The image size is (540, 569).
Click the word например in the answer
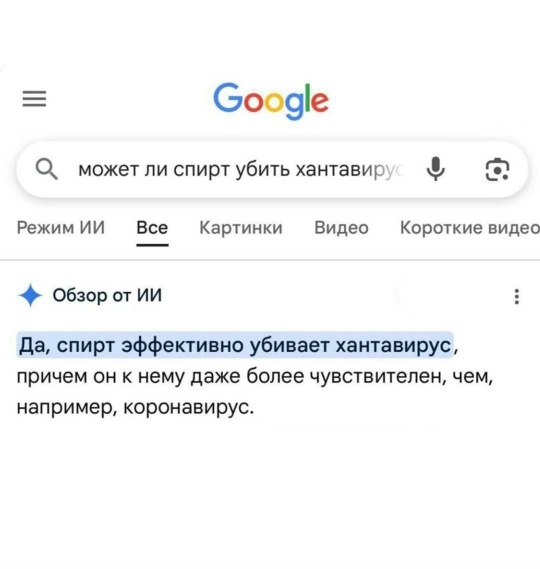[x=67, y=408]
